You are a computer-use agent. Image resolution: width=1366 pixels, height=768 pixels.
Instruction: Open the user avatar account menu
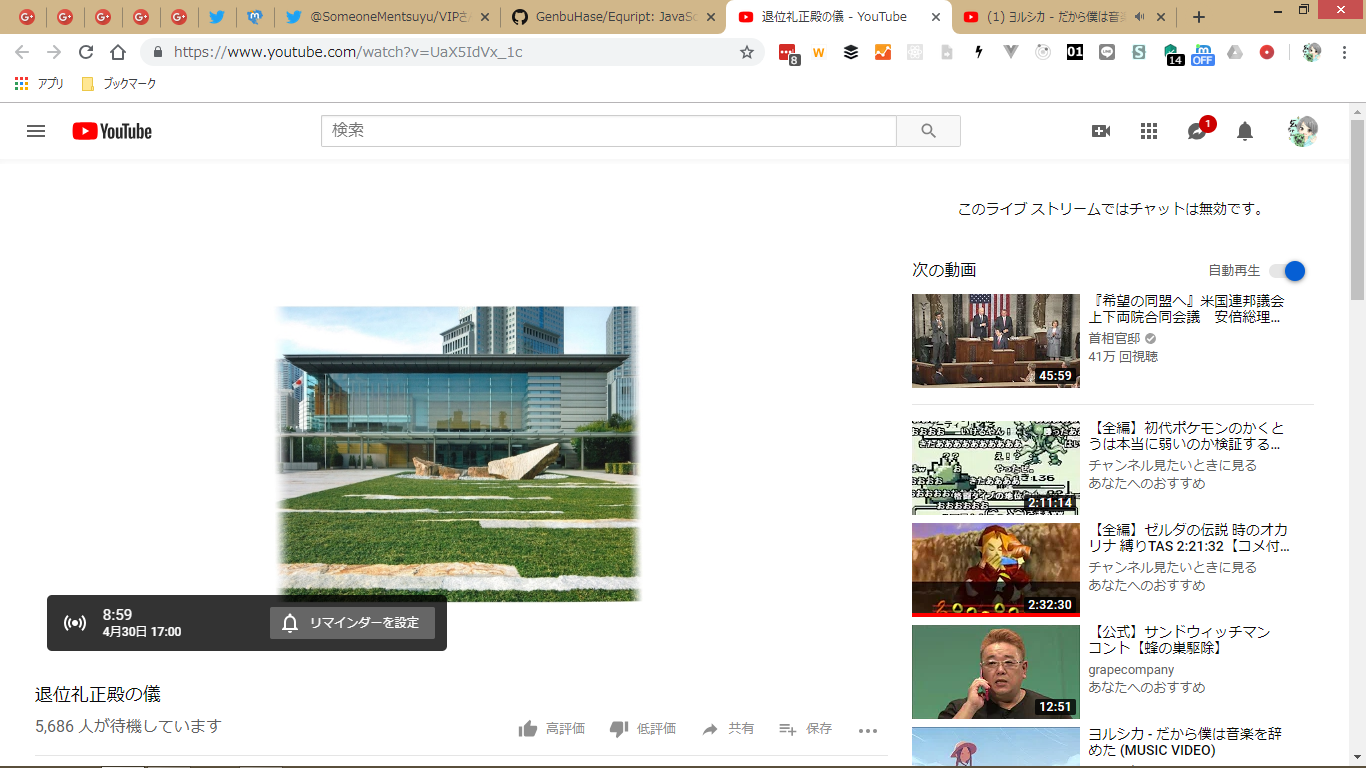pos(1302,131)
